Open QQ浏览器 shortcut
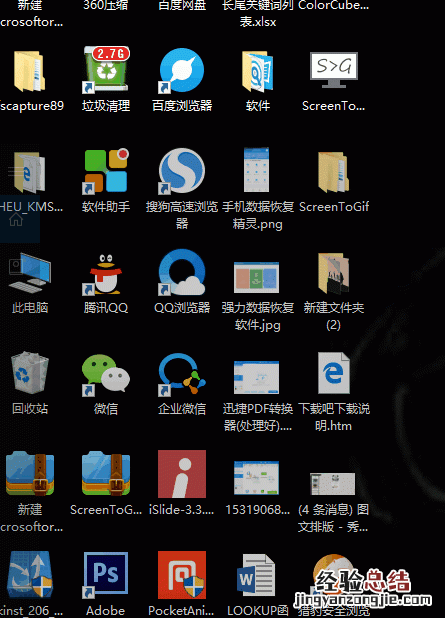The image size is (445, 618). (x=182, y=272)
